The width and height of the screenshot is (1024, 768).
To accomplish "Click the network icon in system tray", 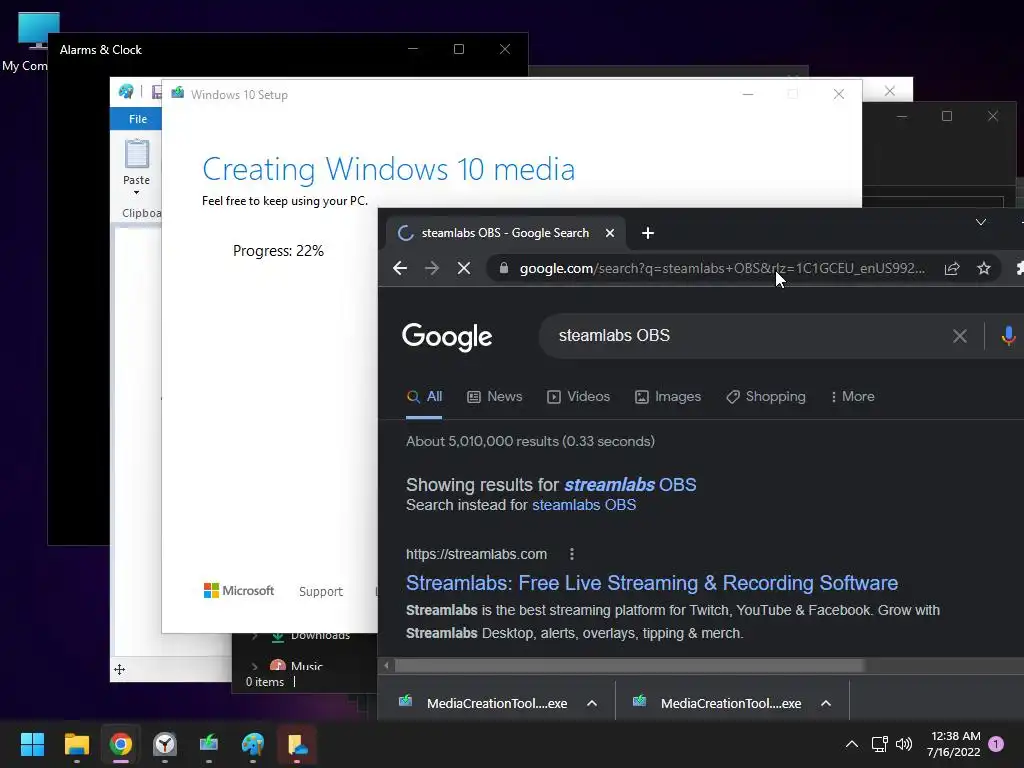I will 879,744.
